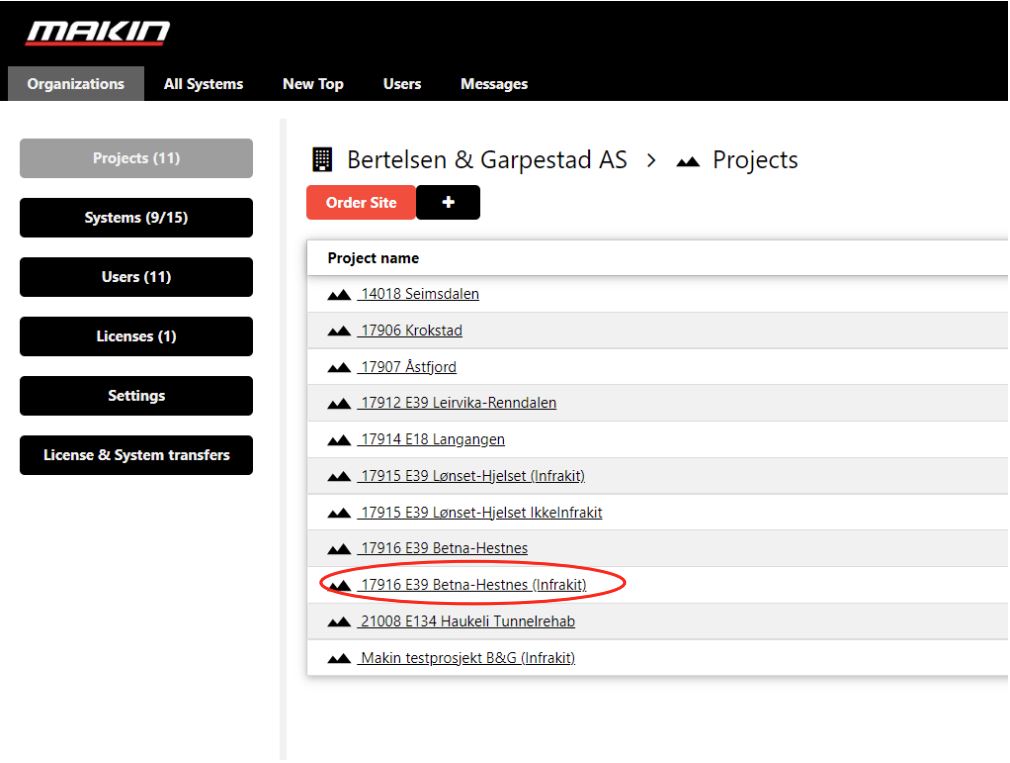
Task: Open Systems (9/15) in the sidebar
Action: (x=137, y=218)
